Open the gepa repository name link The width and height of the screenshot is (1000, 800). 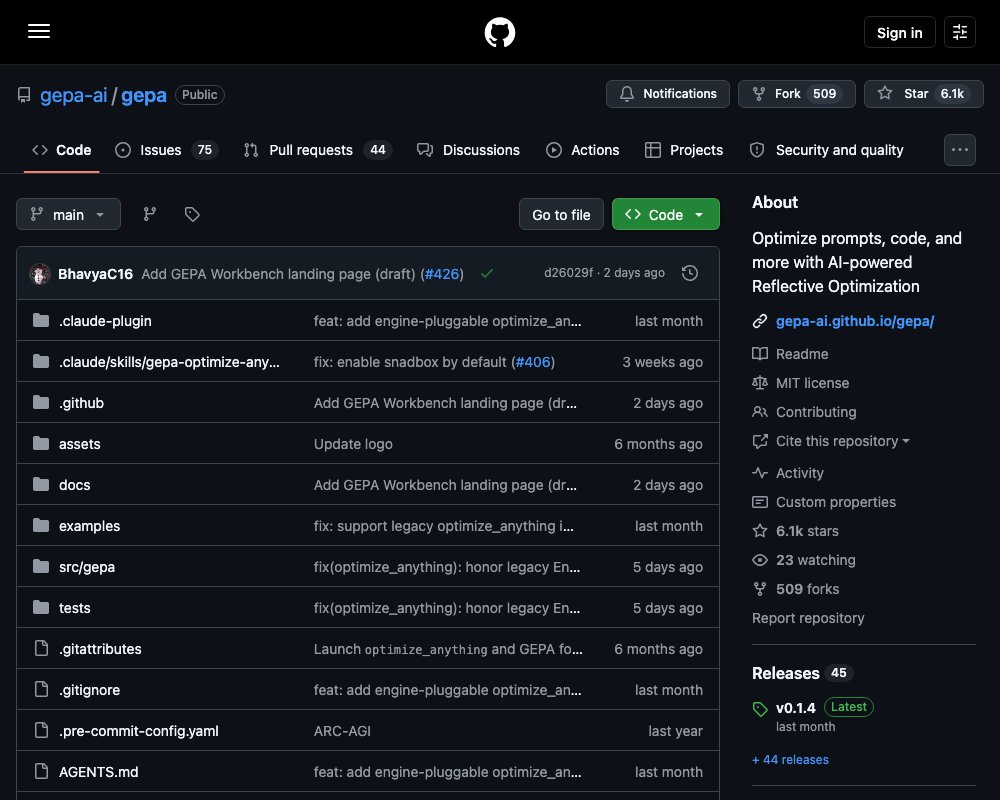point(143,95)
